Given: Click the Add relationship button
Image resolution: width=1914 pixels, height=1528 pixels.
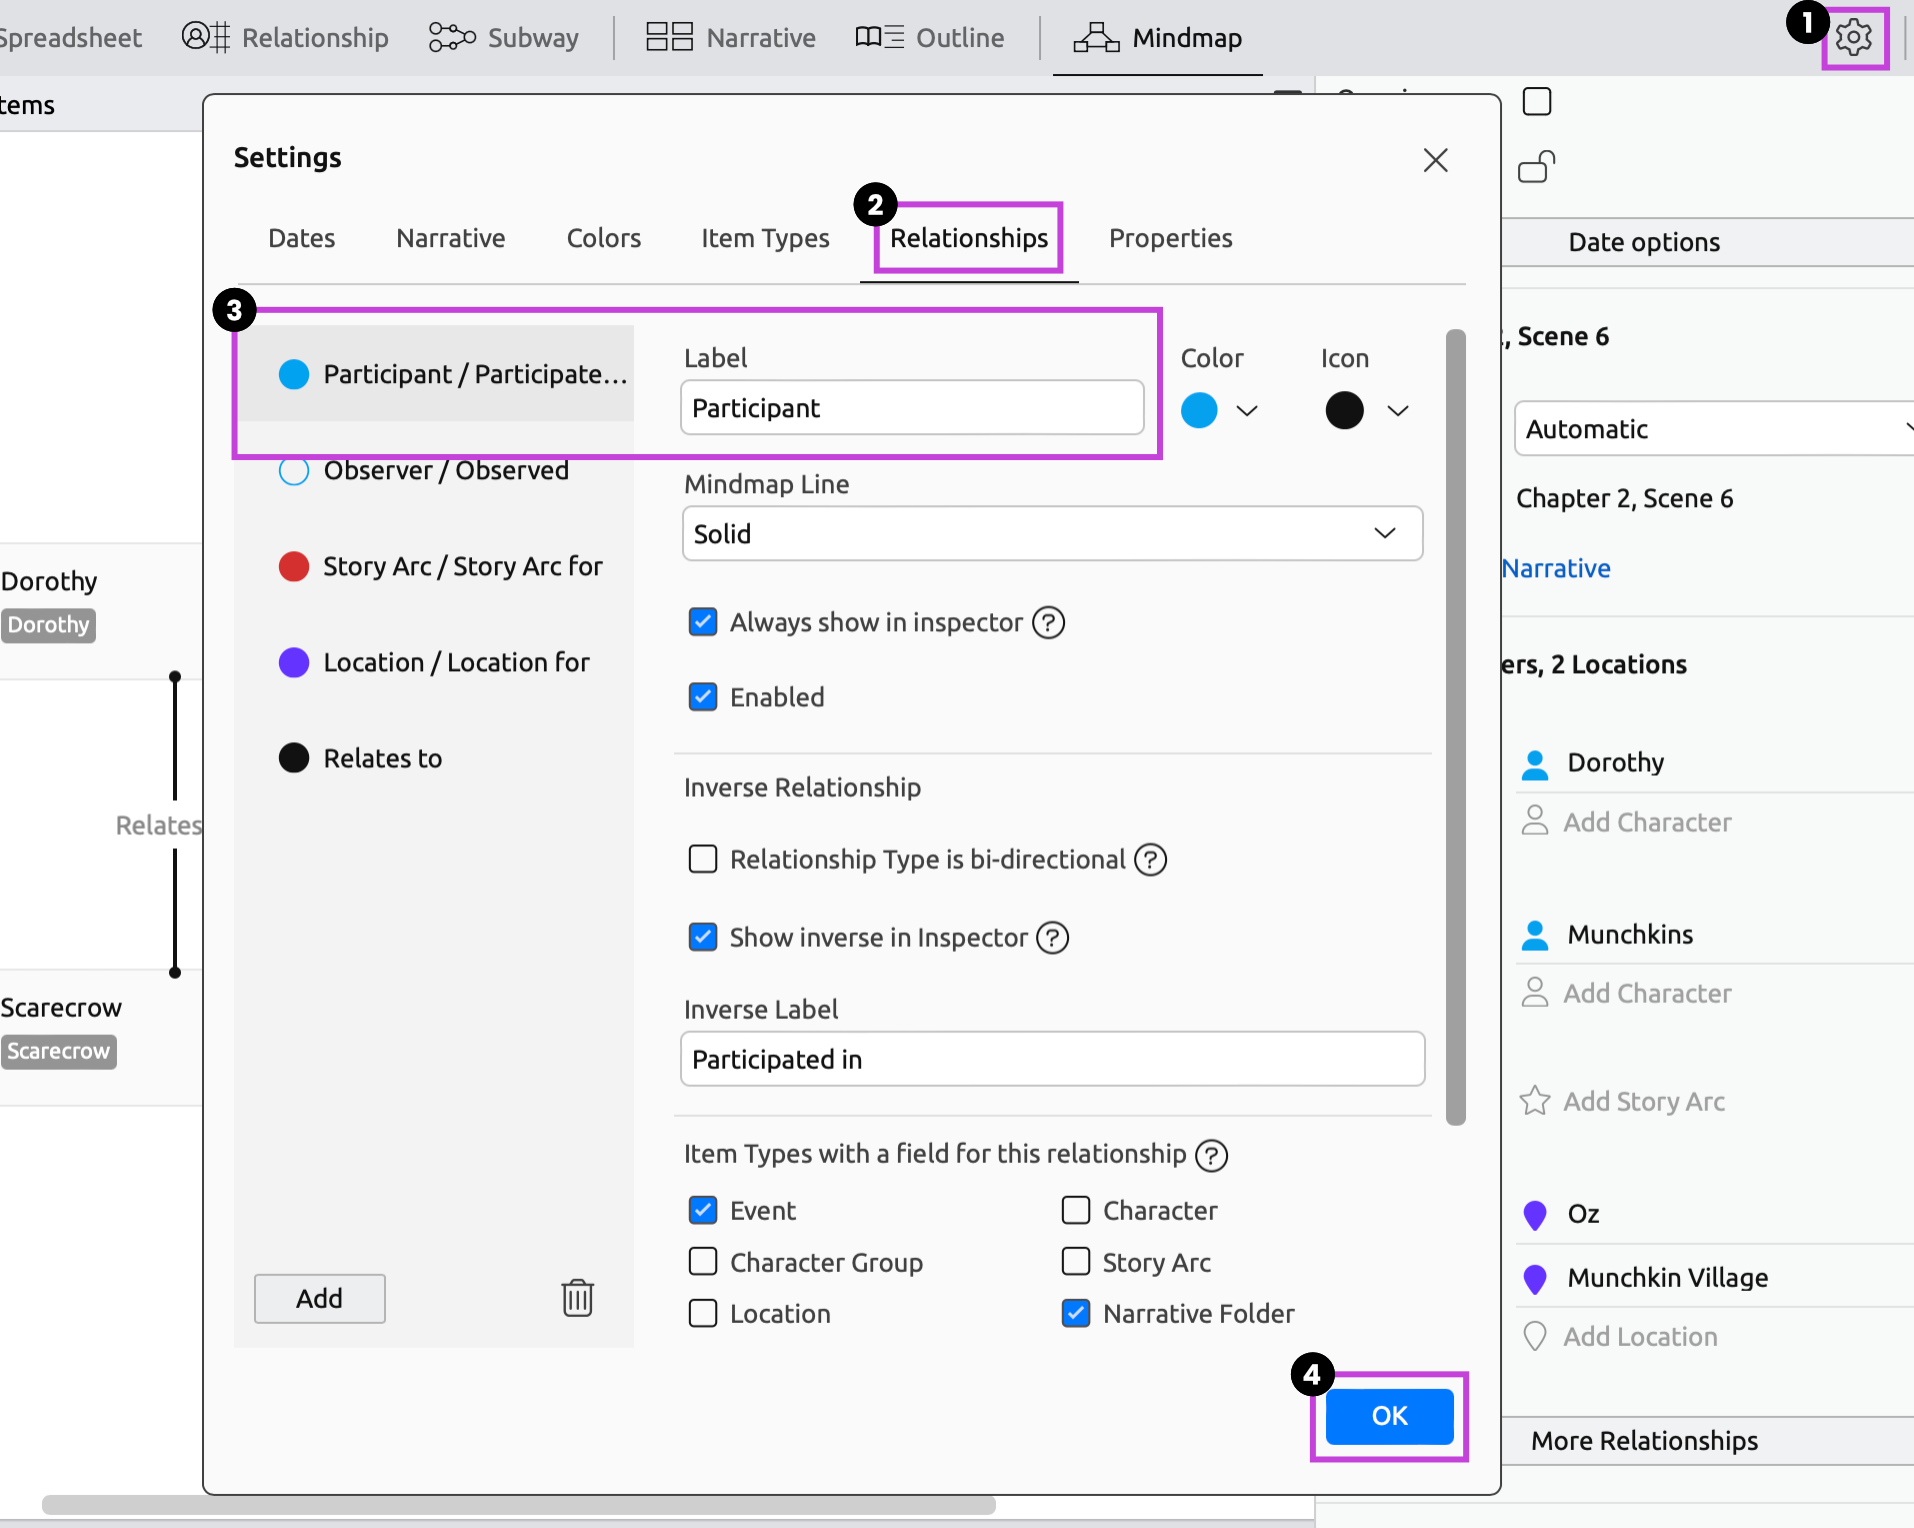Looking at the screenshot, I should [x=320, y=1298].
